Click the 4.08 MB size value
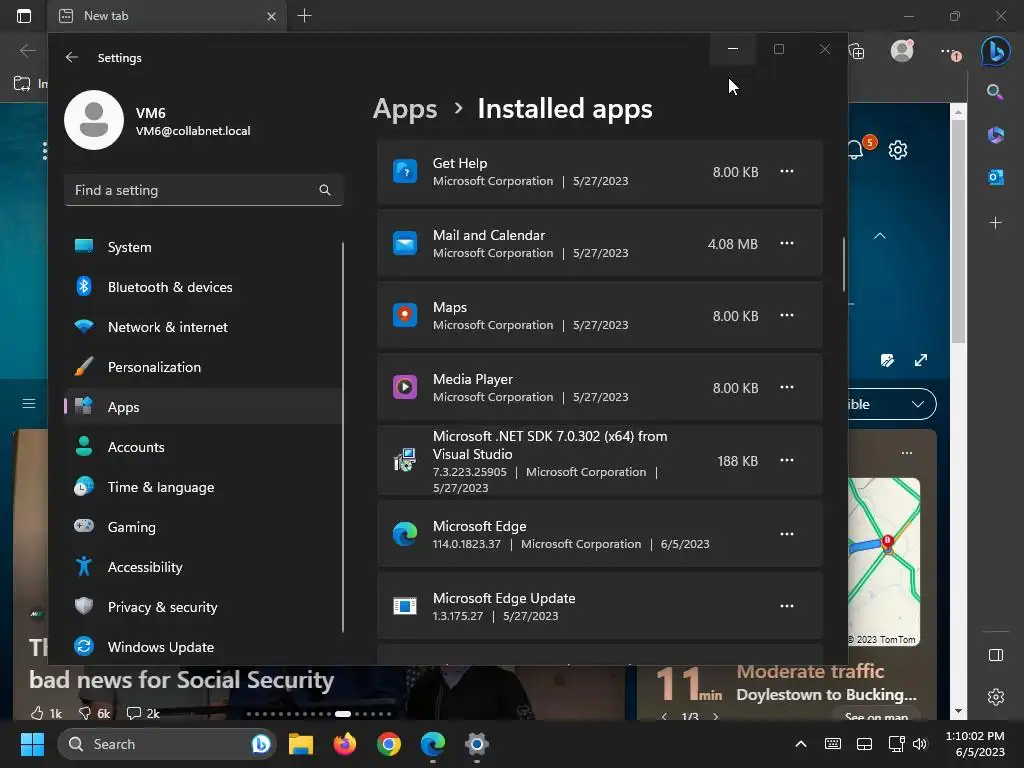This screenshot has width=1024, height=768. click(733, 244)
